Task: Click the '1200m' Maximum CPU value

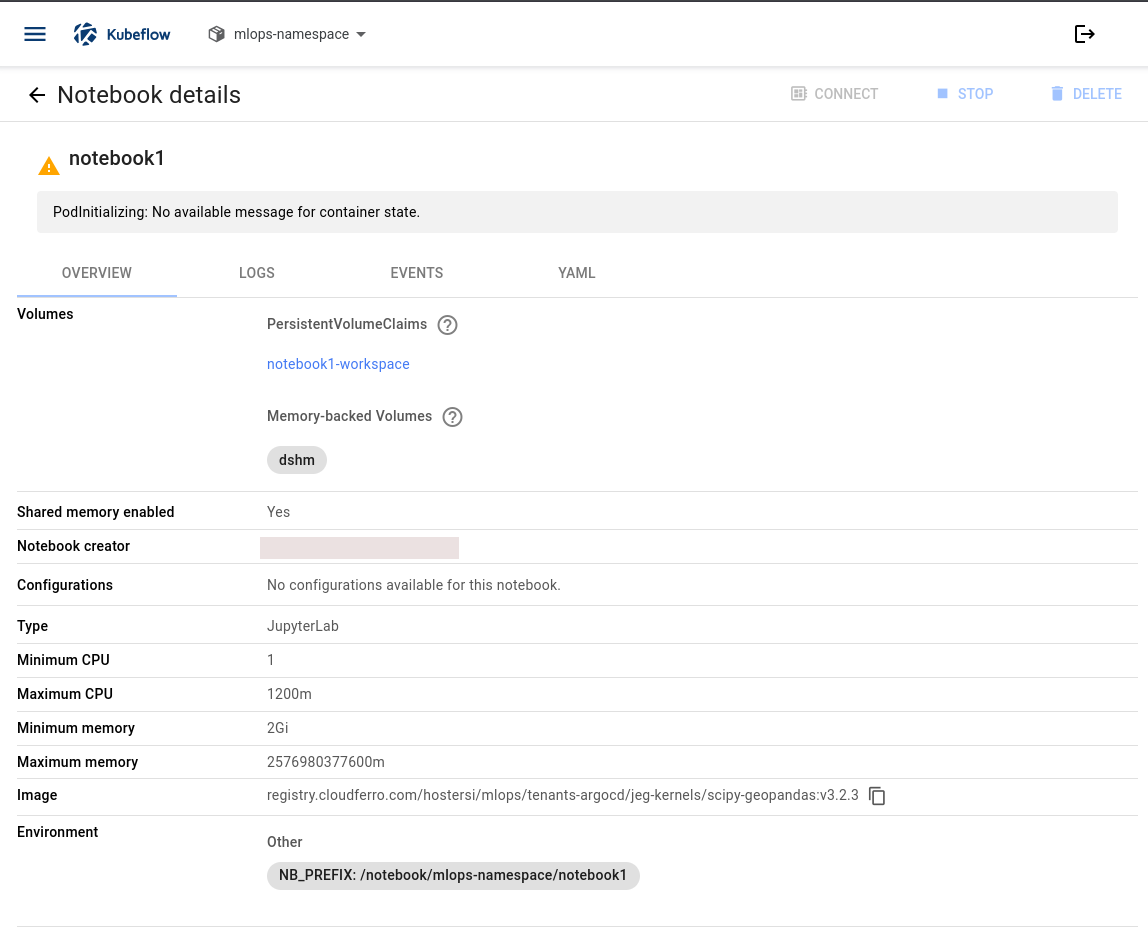Action: click(x=289, y=694)
